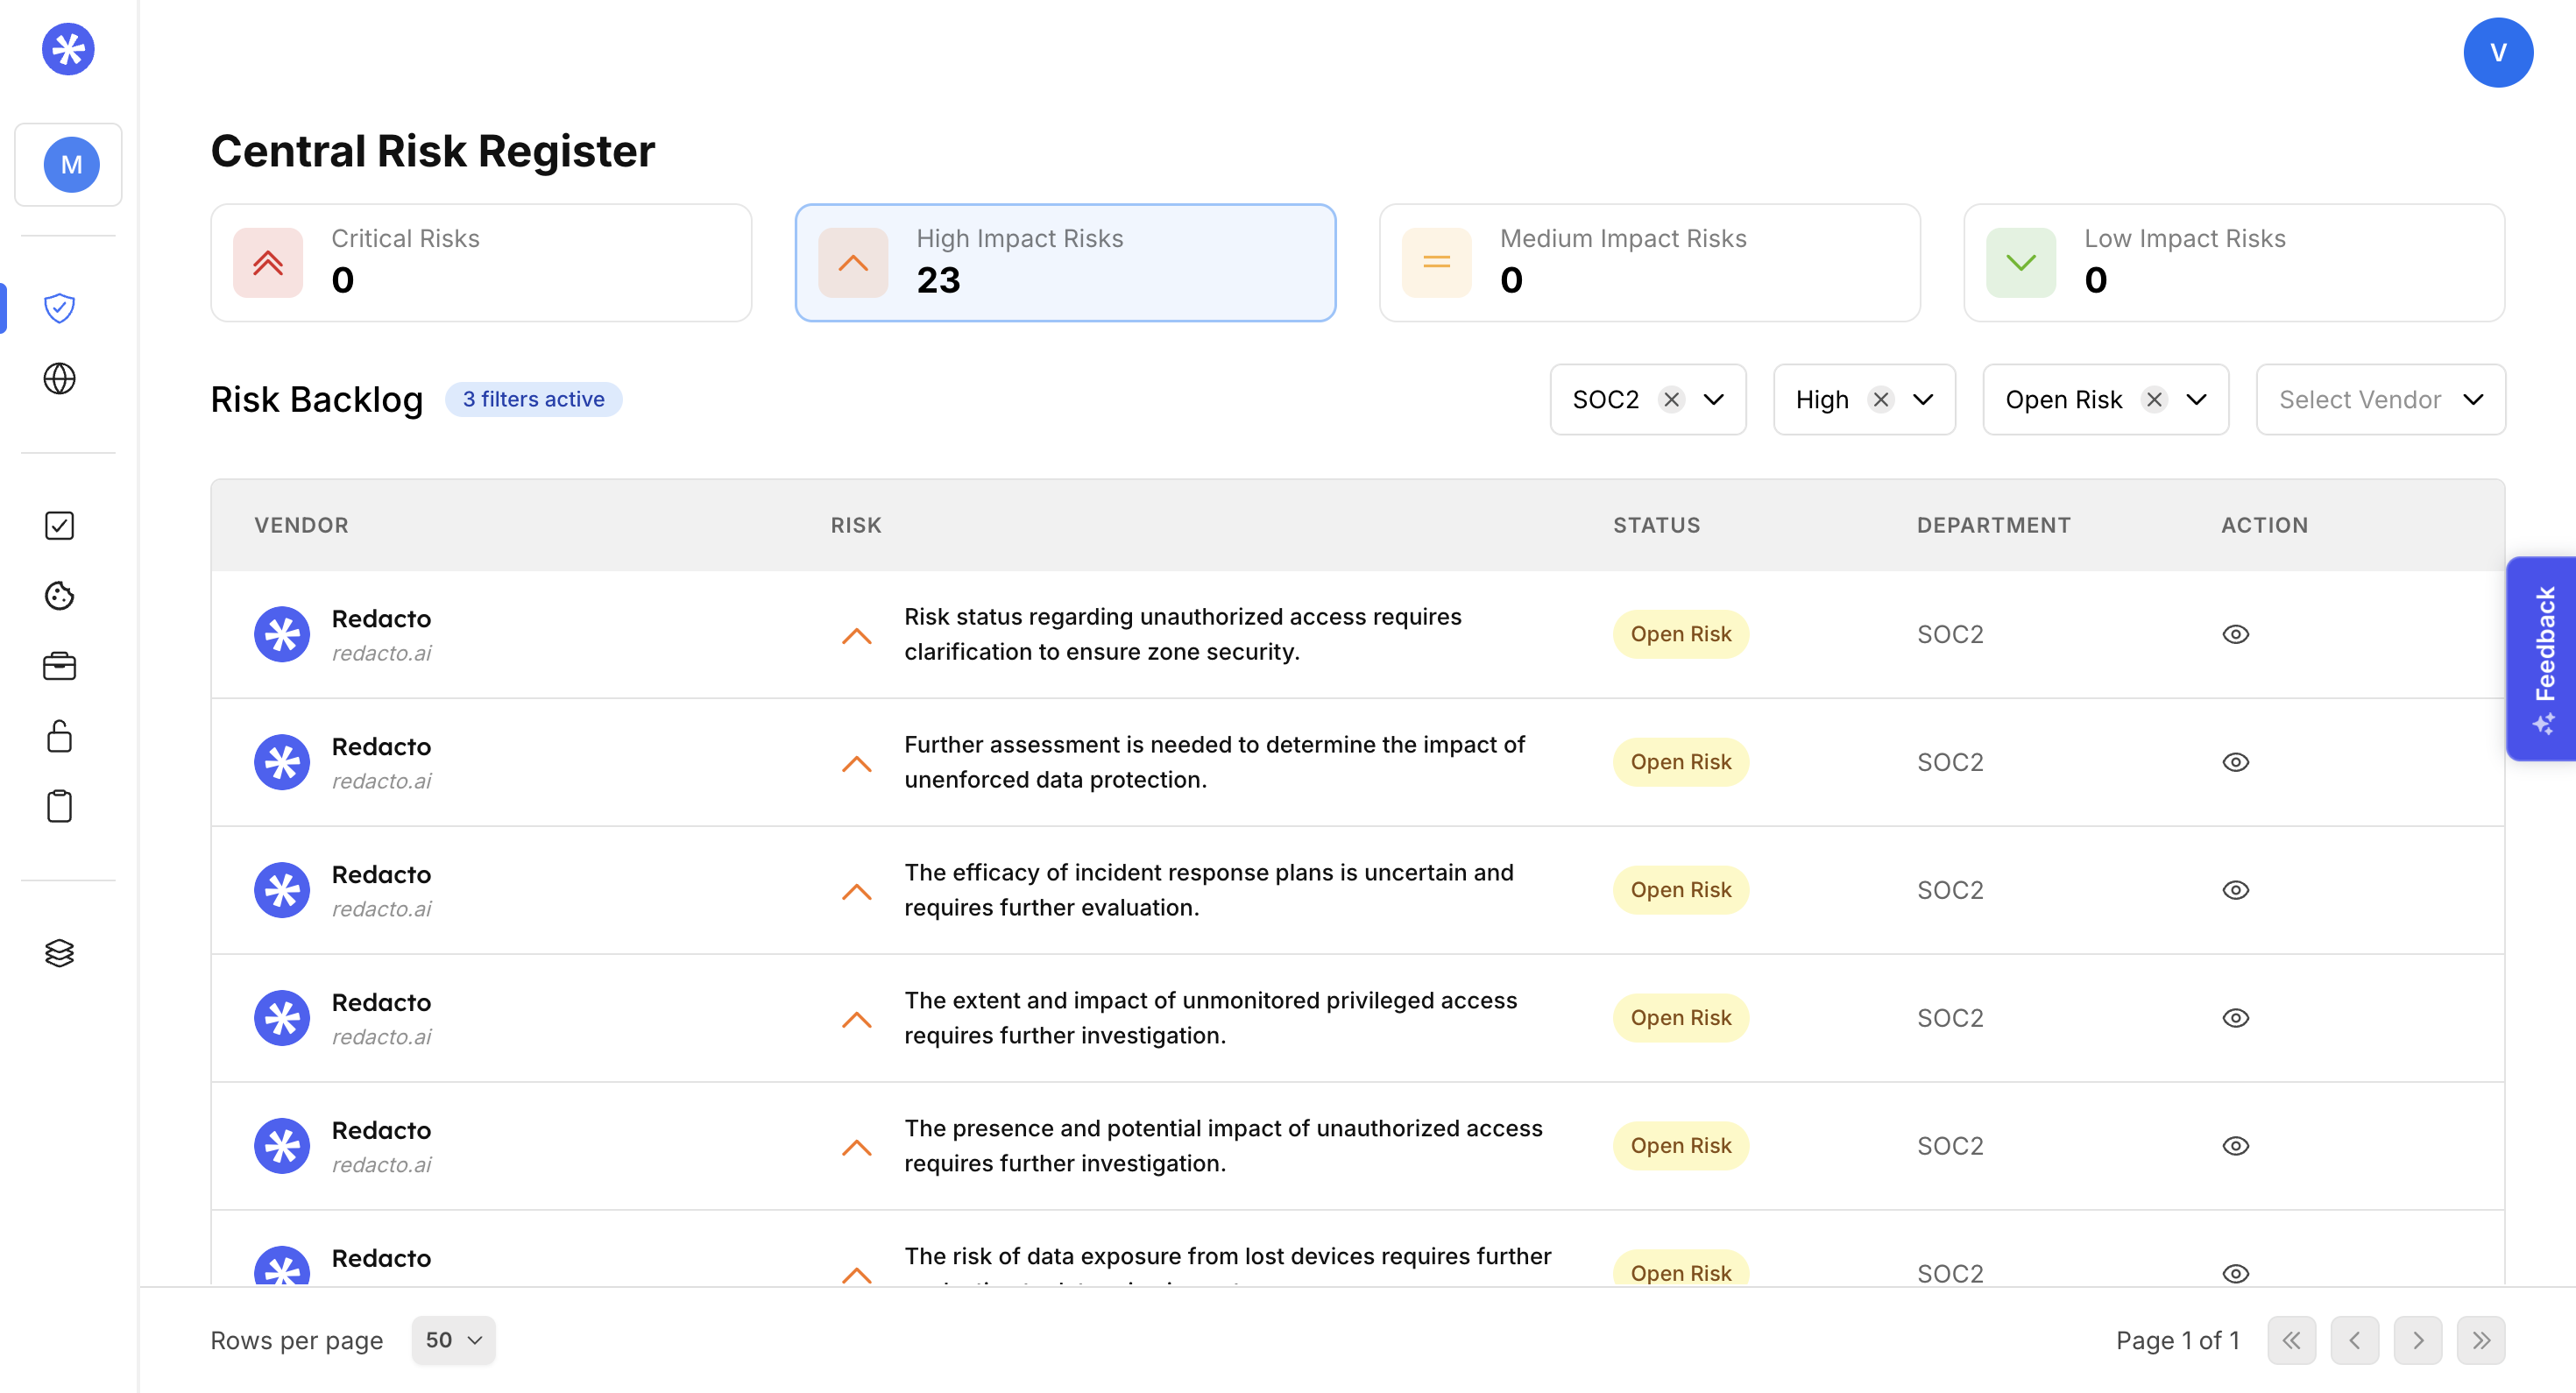This screenshot has height=1393, width=2576.
Task: Click the cookie icon in sidebar
Action: pyautogui.click(x=60, y=596)
